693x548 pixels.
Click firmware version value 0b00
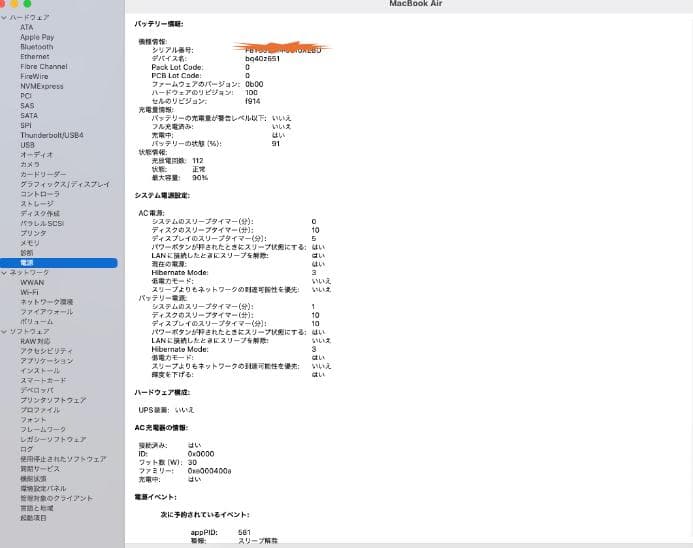click(254, 84)
